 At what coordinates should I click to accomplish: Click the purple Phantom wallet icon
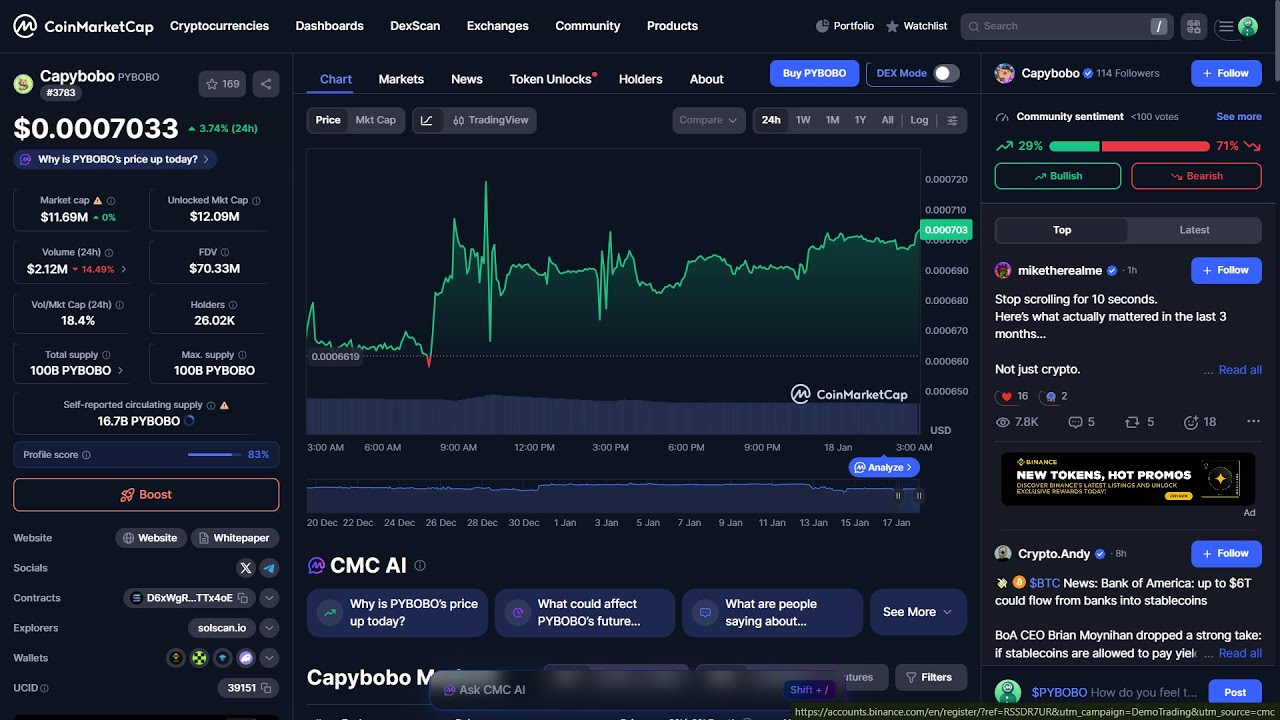(x=245, y=658)
